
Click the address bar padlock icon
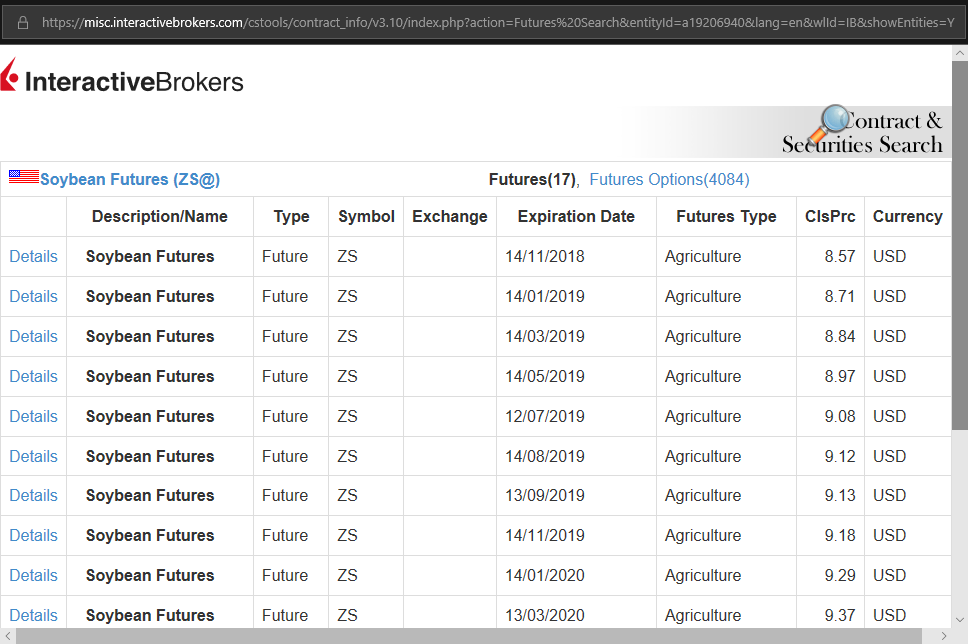click(24, 22)
